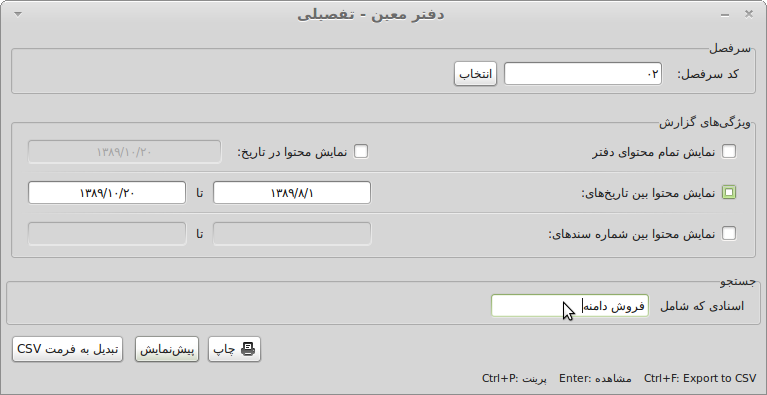Click the second document number field

pyautogui.click(x=107, y=234)
